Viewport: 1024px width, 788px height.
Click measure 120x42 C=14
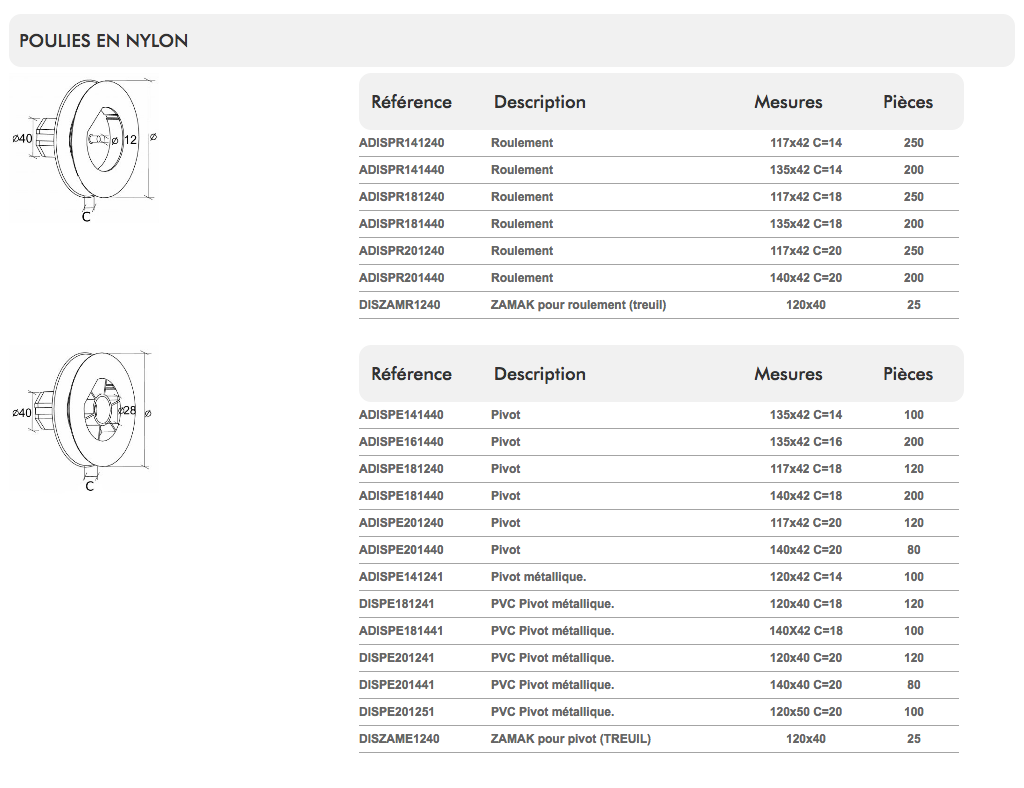pos(805,577)
